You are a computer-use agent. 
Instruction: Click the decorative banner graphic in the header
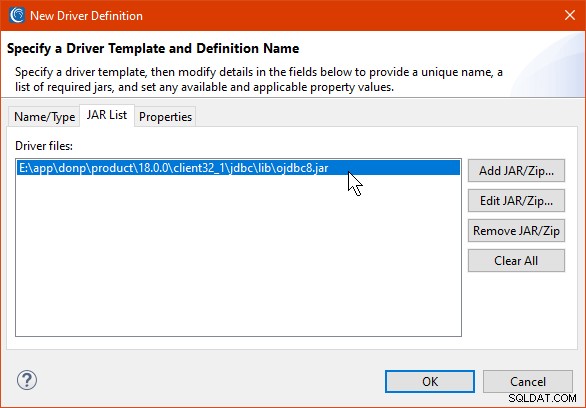548,64
